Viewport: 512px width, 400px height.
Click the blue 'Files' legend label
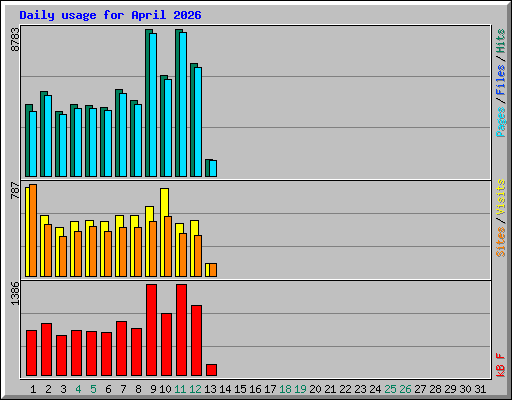[501, 80]
